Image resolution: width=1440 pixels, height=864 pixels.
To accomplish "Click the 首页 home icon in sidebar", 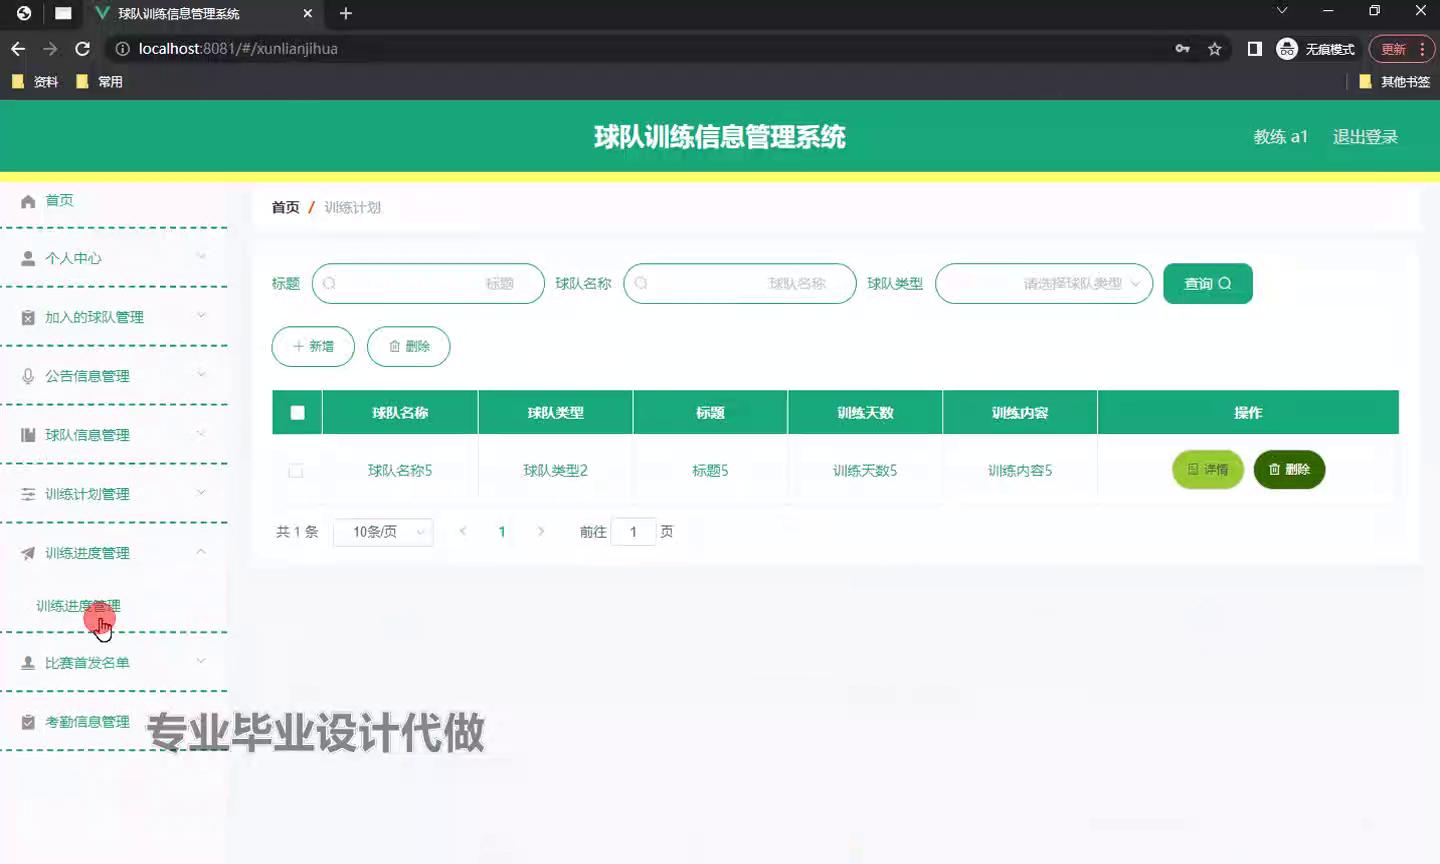I will tap(28, 199).
